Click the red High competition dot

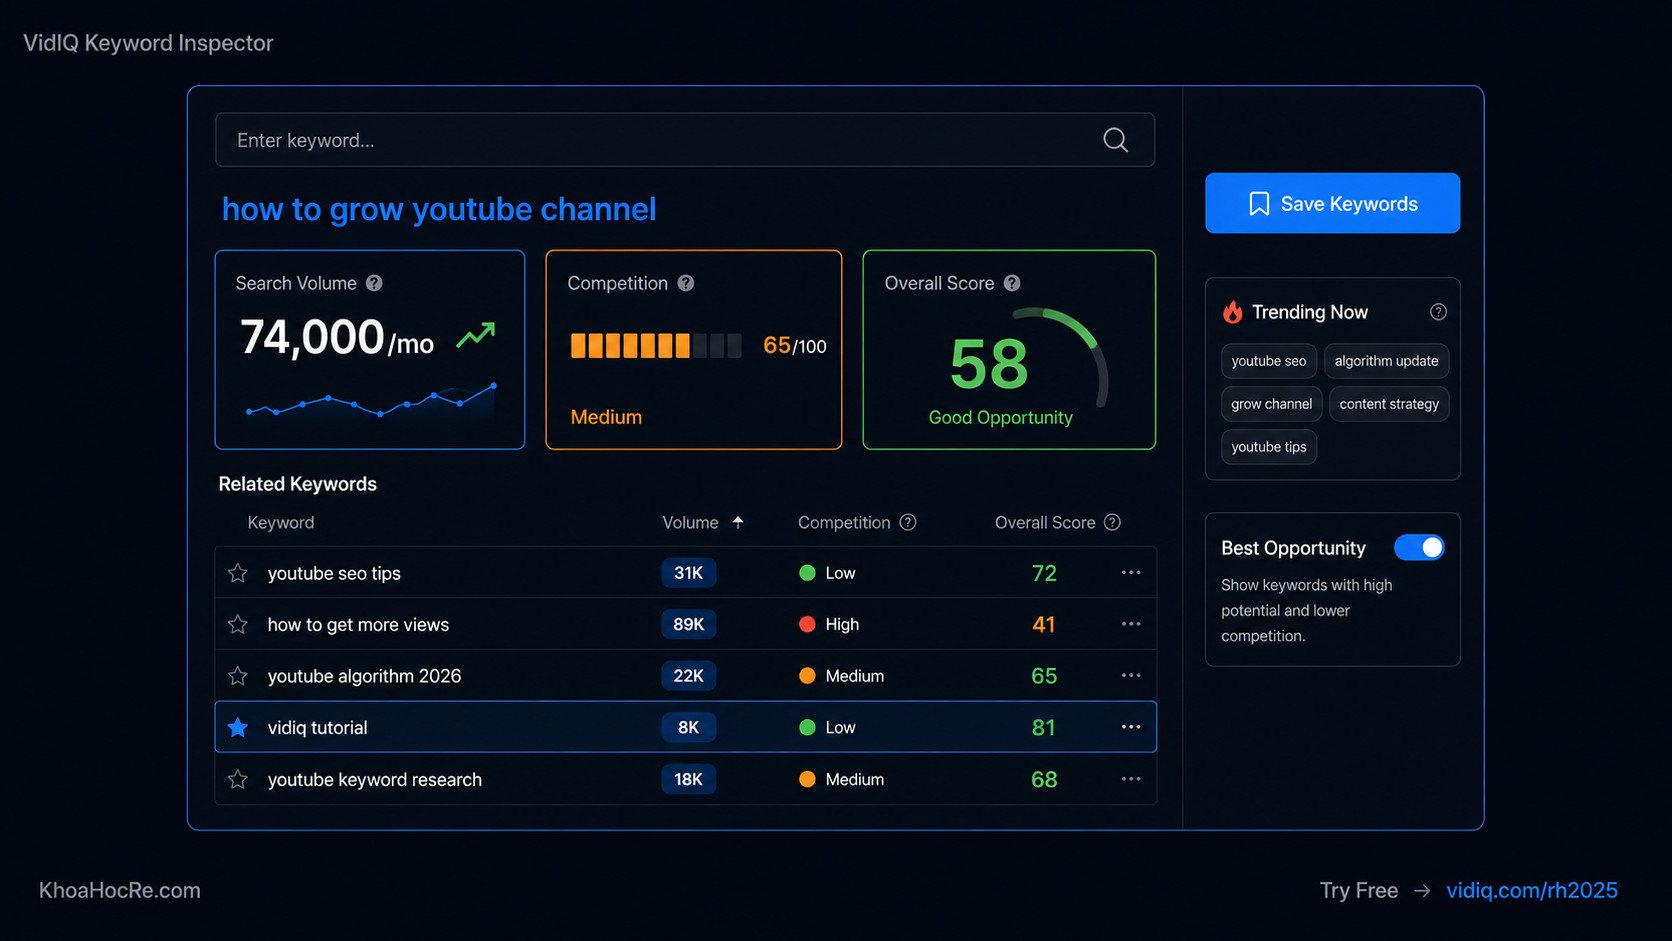[x=807, y=624]
